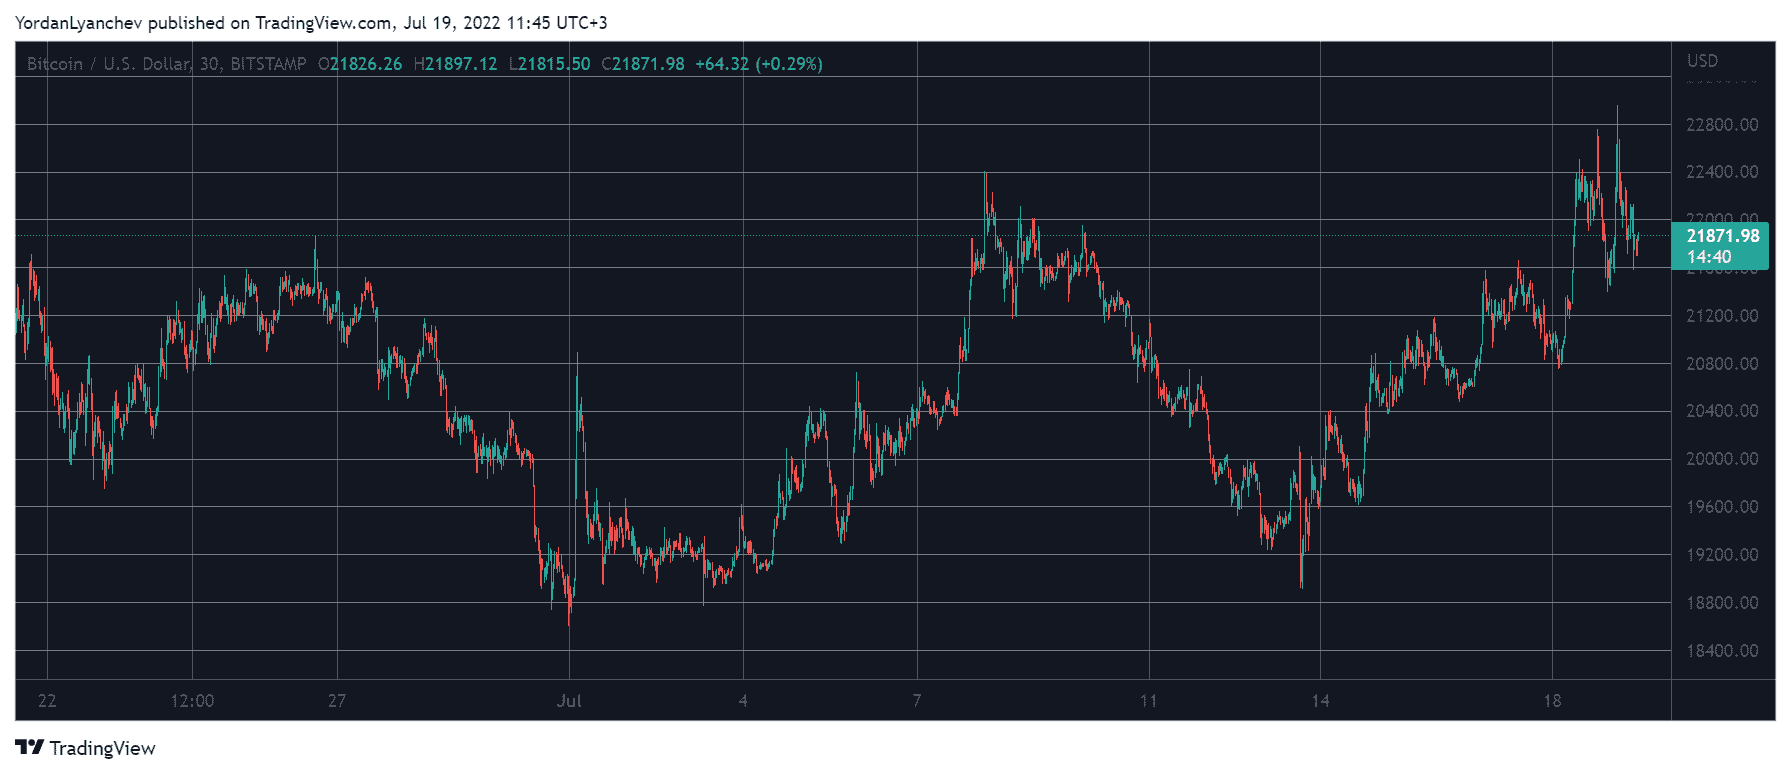Click the low value L21815.50
The width and height of the screenshot is (1791, 774).
click(x=550, y=64)
